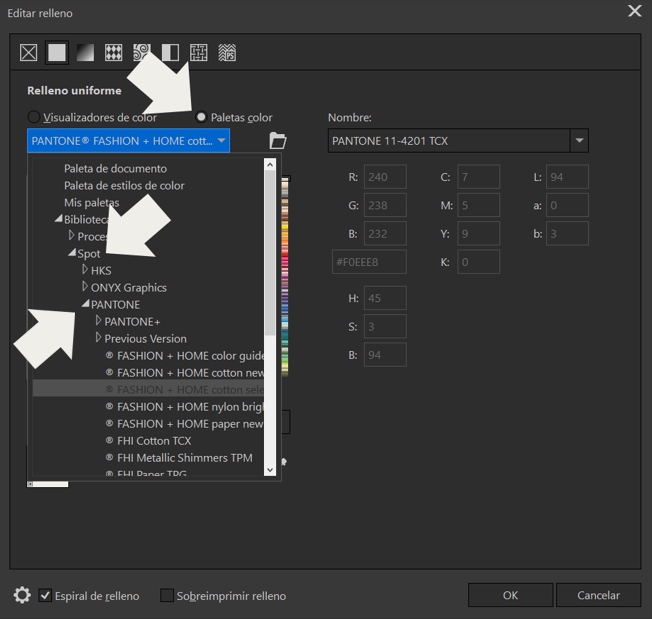Click the hex field #F0EEE8
The height and width of the screenshot is (619, 652).
(369, 262)
